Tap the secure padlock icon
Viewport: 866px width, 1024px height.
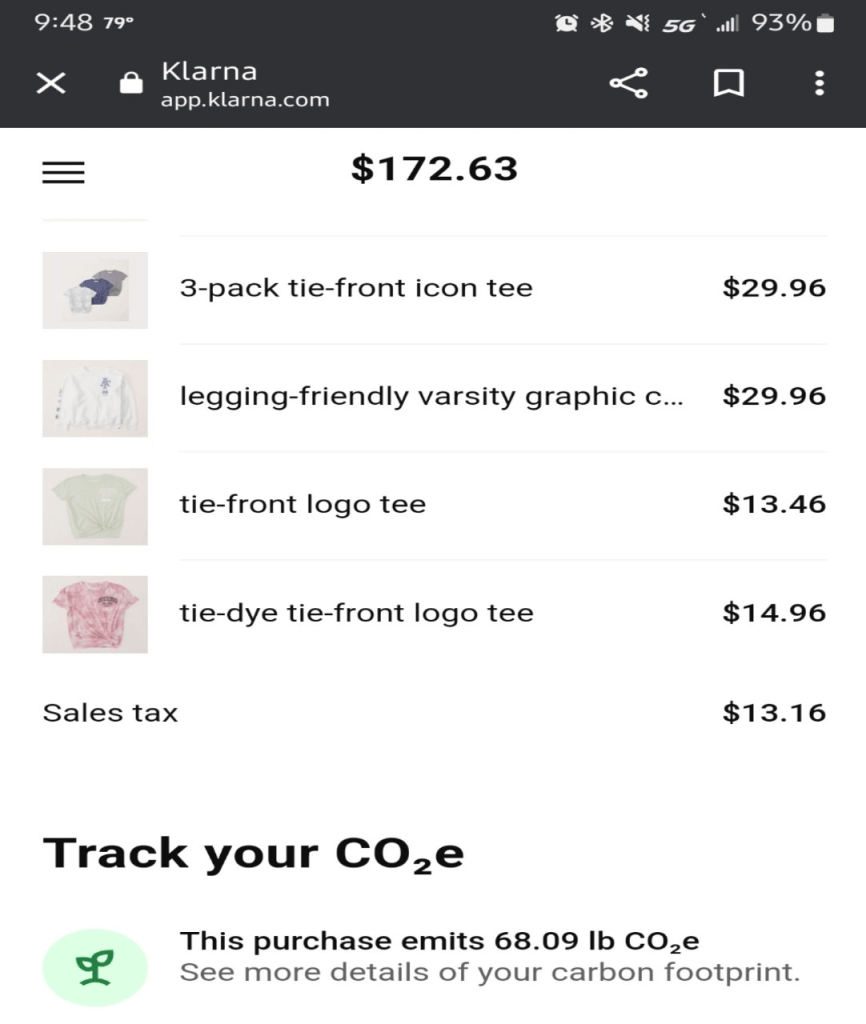coord(131,83)
